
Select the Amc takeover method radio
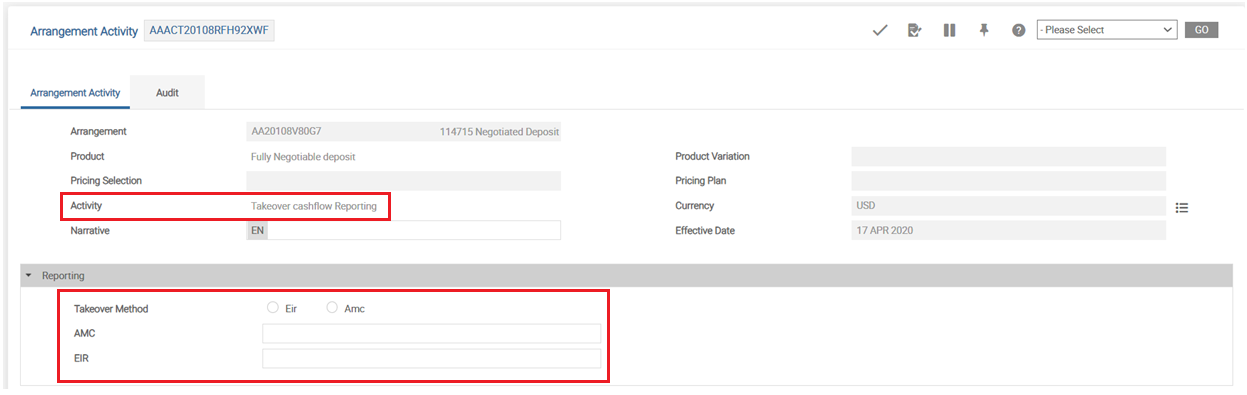(332, 308)
